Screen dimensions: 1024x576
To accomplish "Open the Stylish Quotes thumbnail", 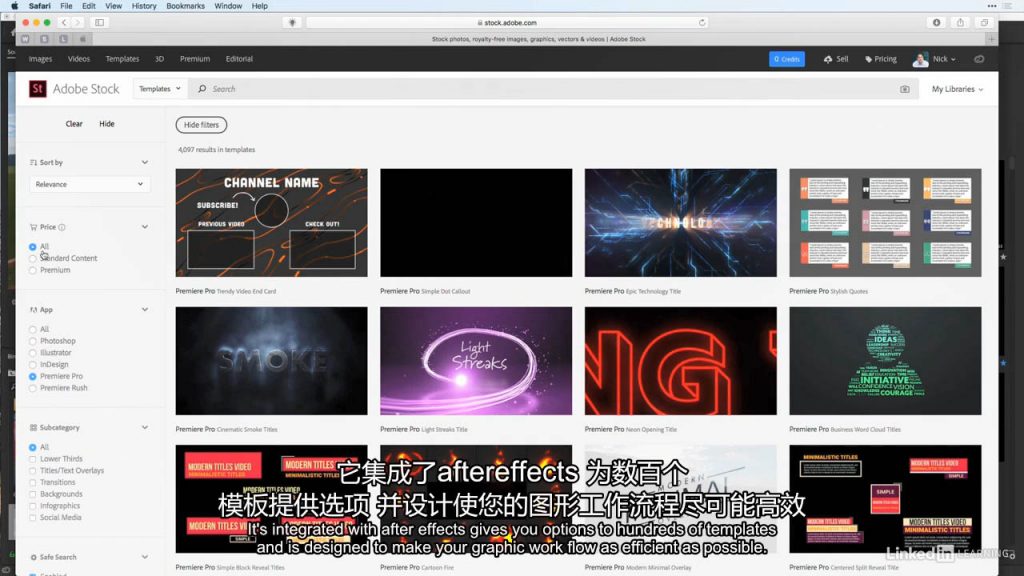I will tap(885, 223).
